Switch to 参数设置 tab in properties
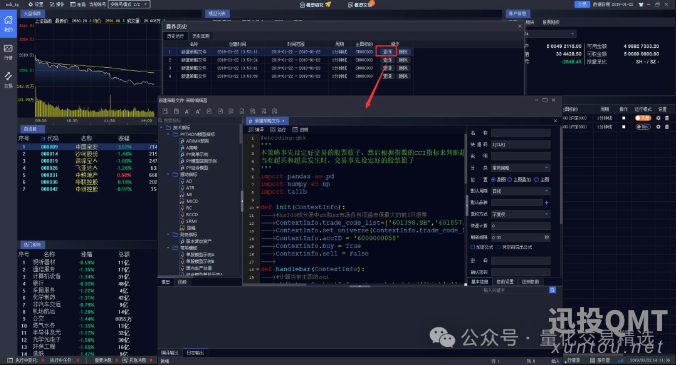 [505, 282]
